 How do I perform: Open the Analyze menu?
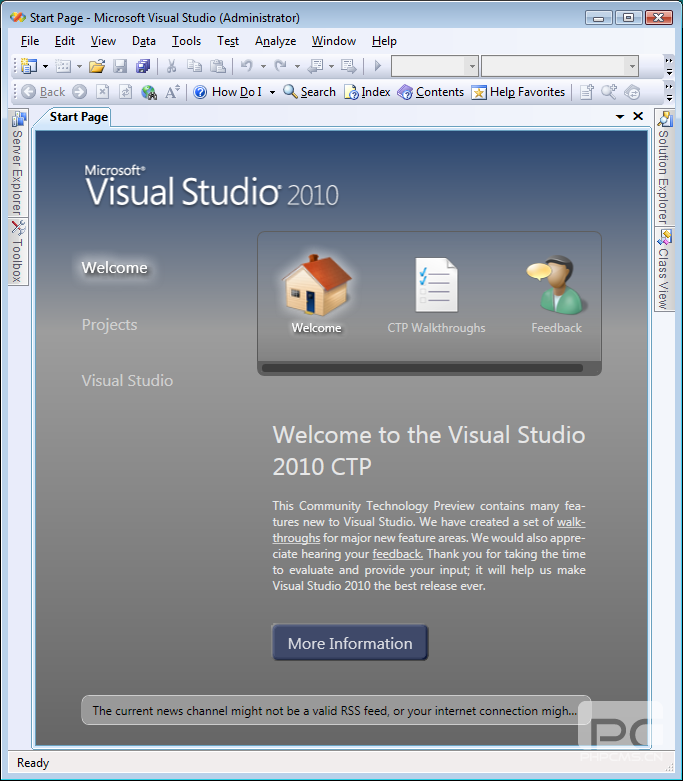click(x=275, y=41)
